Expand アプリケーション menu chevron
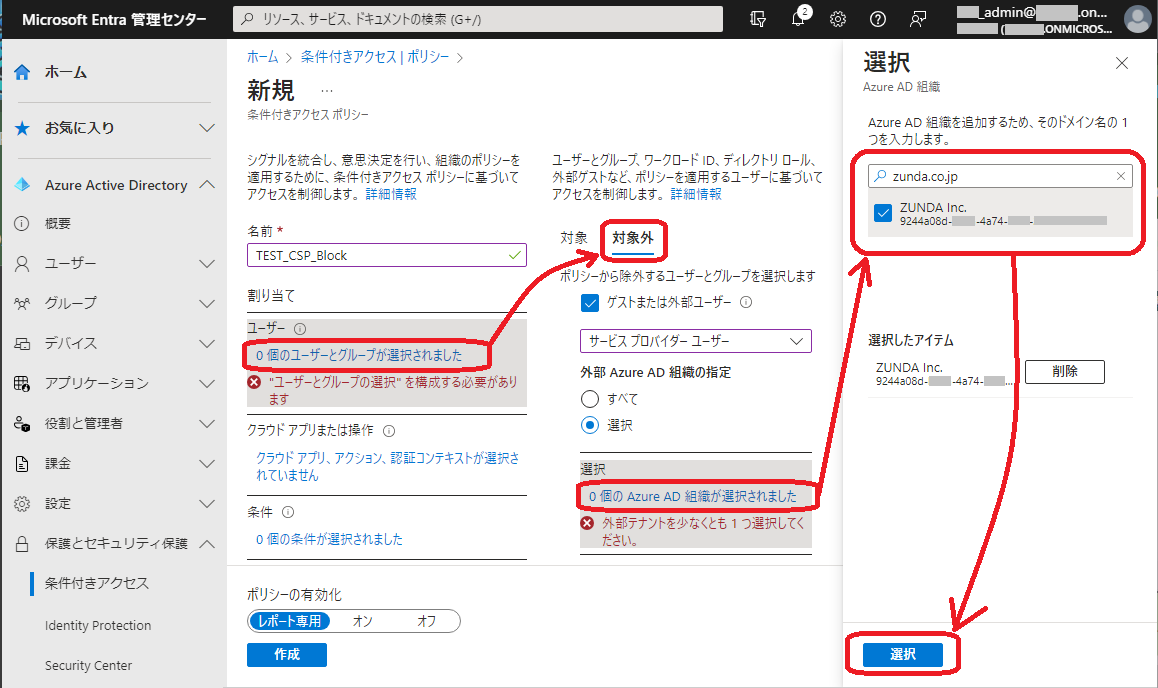 tap(208, 384)
